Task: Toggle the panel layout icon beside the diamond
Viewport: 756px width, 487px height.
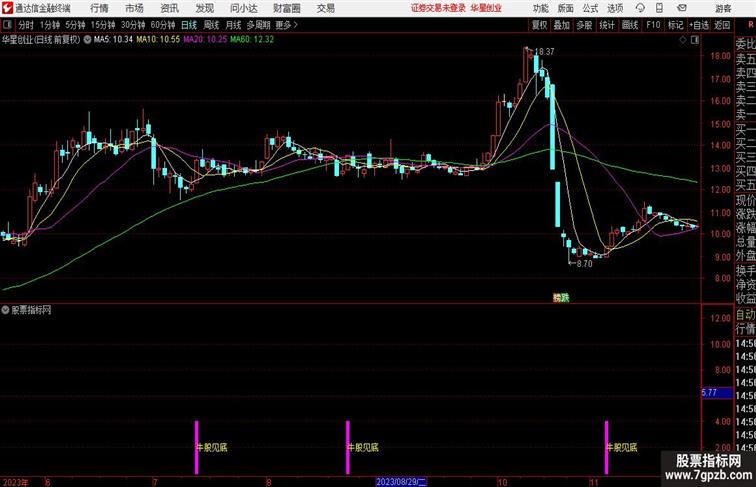Action: pos(695,40)
